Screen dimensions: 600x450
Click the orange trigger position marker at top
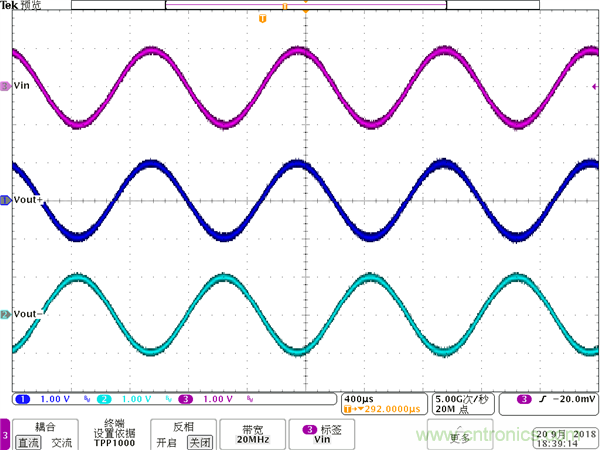pyautogui.click(x=263, y=19)
